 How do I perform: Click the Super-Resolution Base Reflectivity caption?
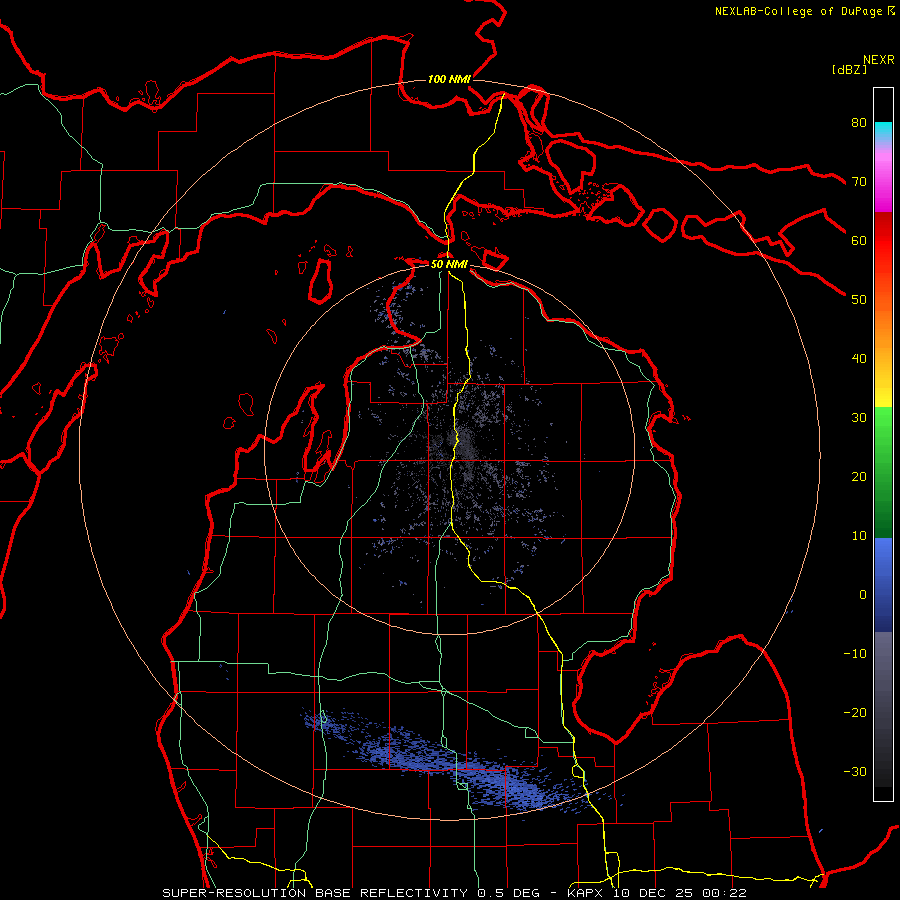[454, 893]
